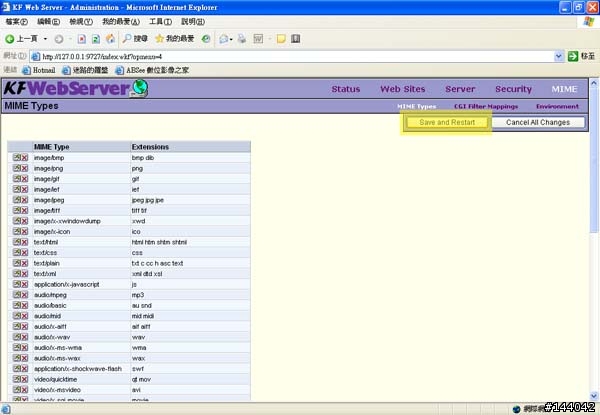Click the 'mid midi' extensions cell

[x=143, y=316]
